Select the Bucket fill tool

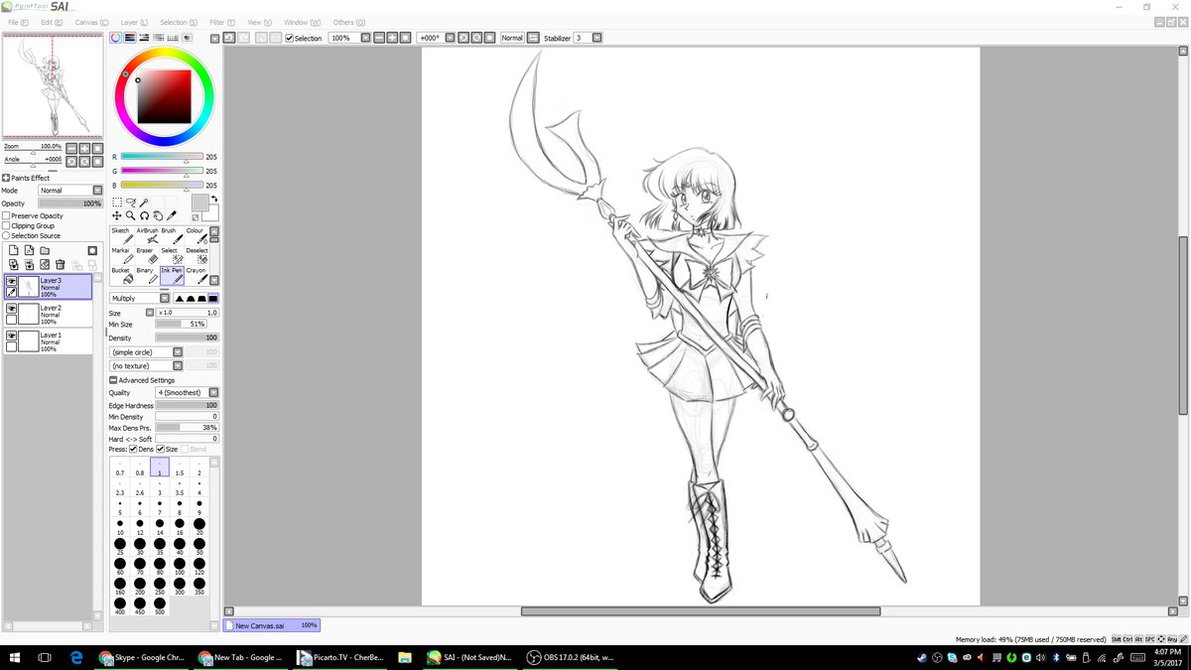121,275
